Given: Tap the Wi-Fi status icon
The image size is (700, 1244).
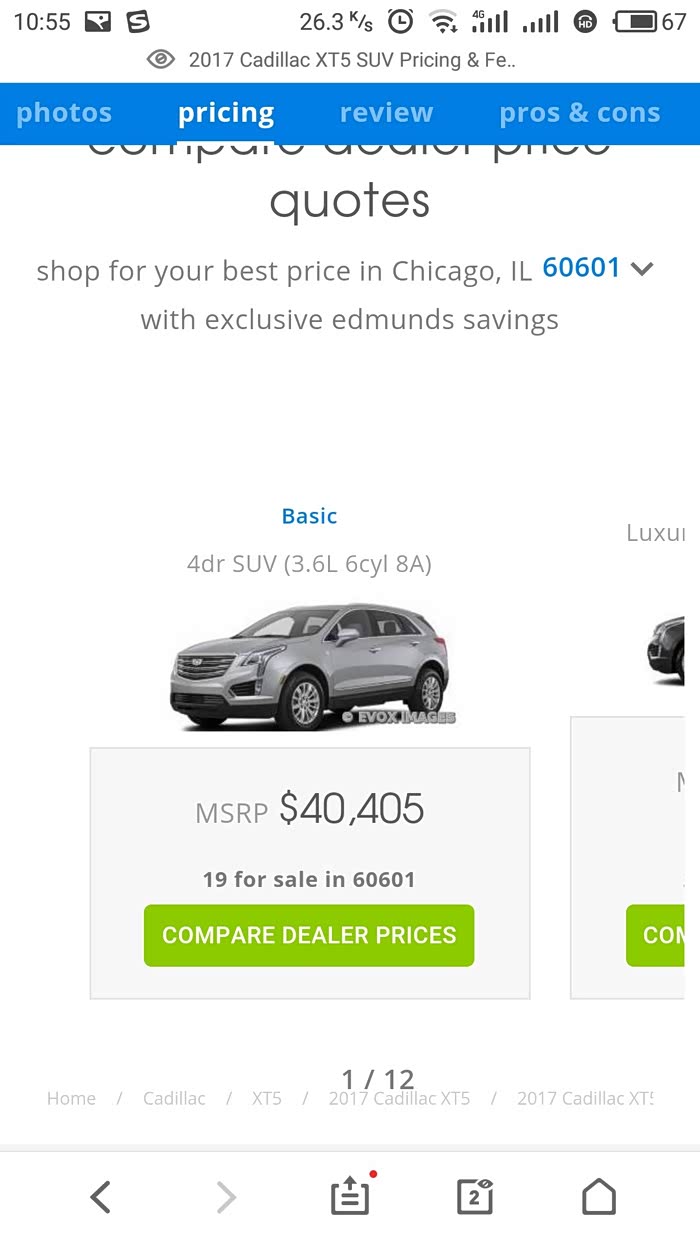Looking at the screenshot, I should click(x=442, y=21).
